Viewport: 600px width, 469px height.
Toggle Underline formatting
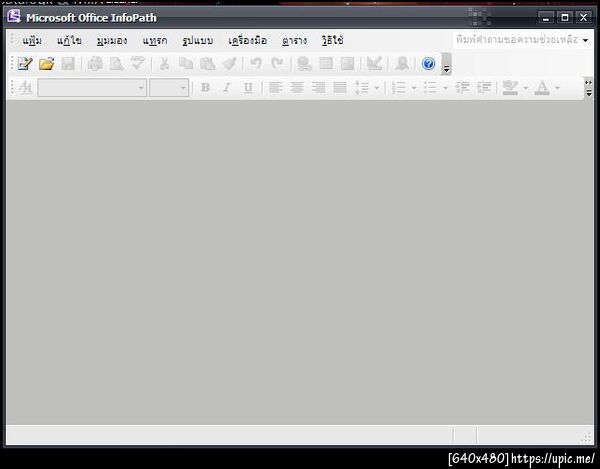[x=248, y=88]
